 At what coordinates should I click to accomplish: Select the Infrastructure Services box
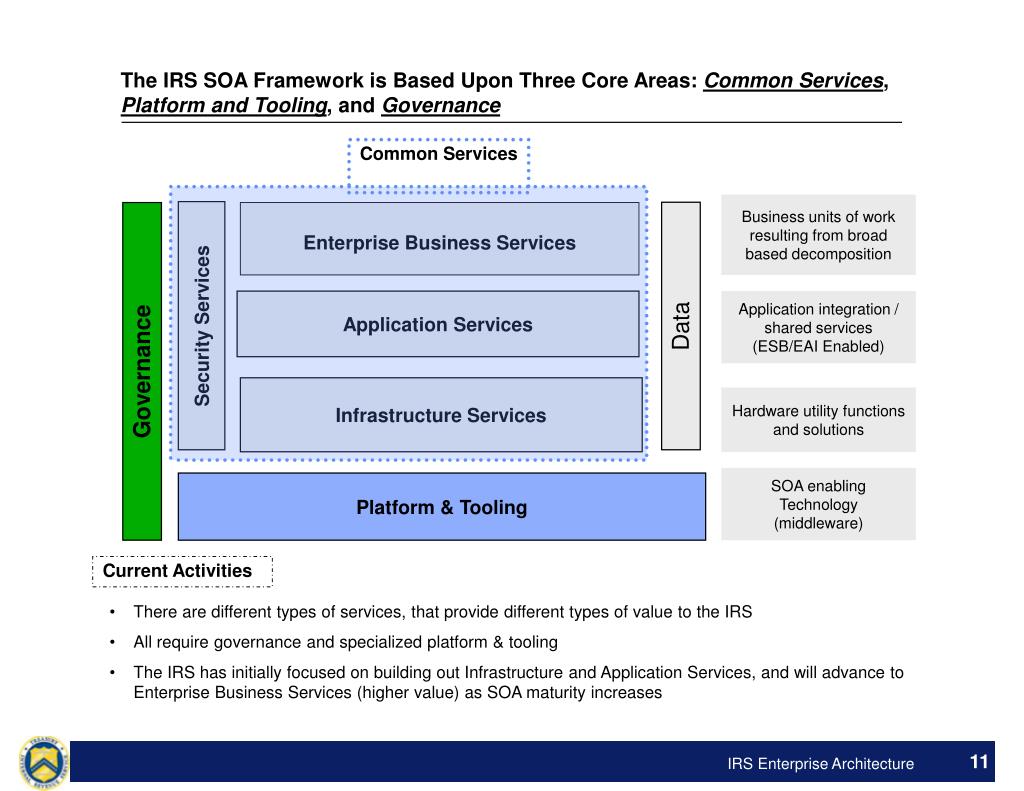tap(441, 414)
